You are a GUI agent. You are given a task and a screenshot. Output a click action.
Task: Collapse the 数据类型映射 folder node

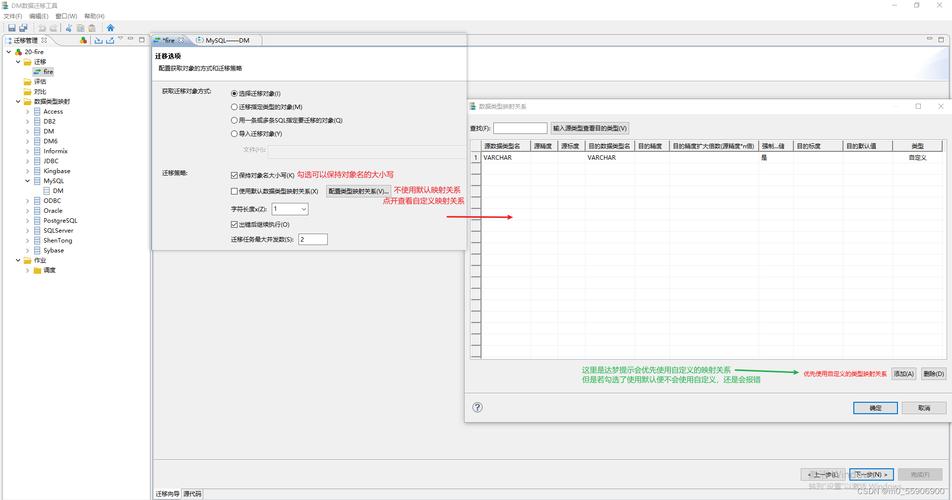click(x=18, y=101)
